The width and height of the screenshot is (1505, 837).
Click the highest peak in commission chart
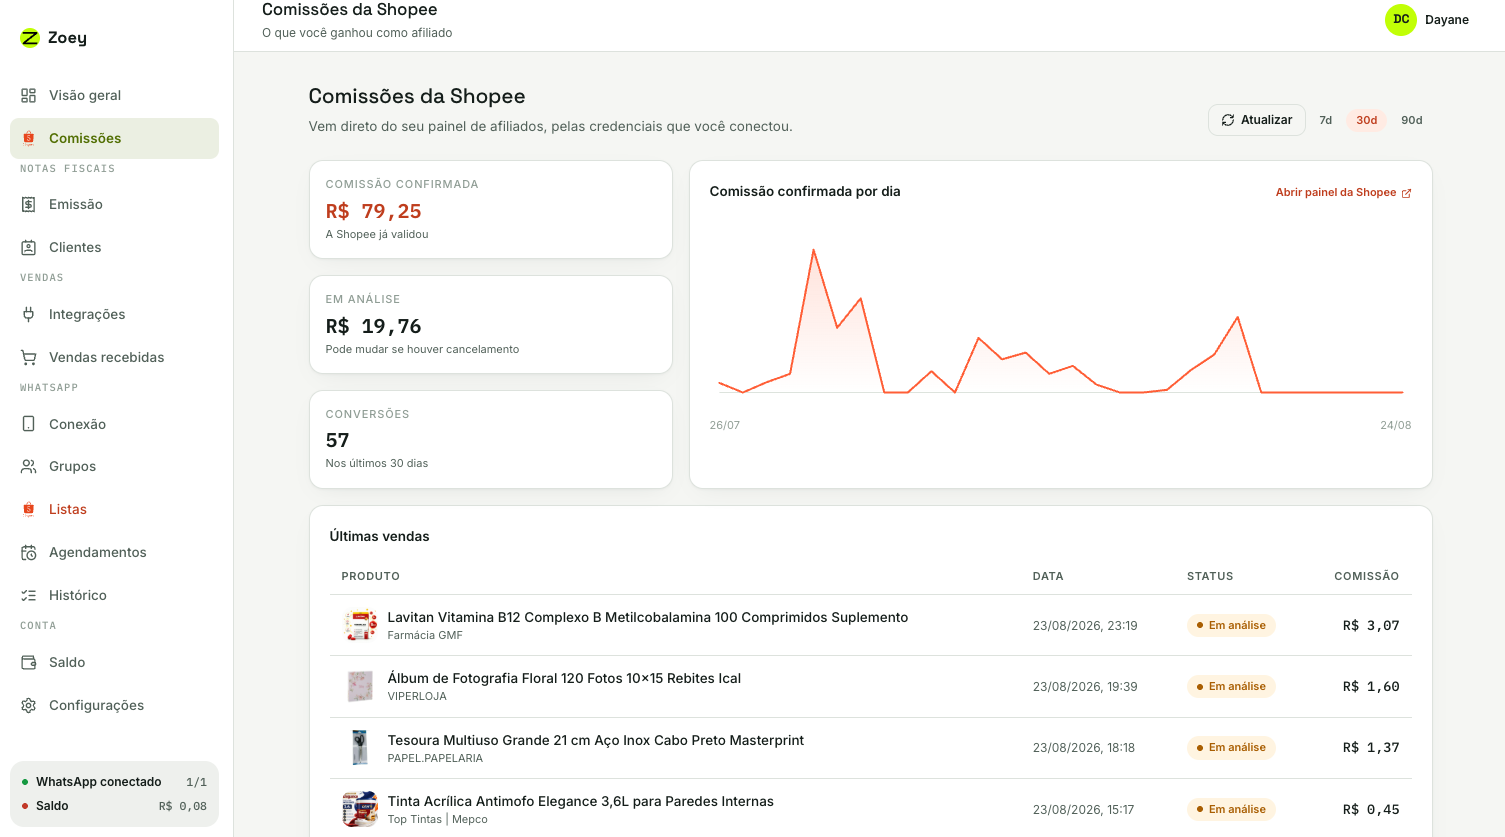814,250
